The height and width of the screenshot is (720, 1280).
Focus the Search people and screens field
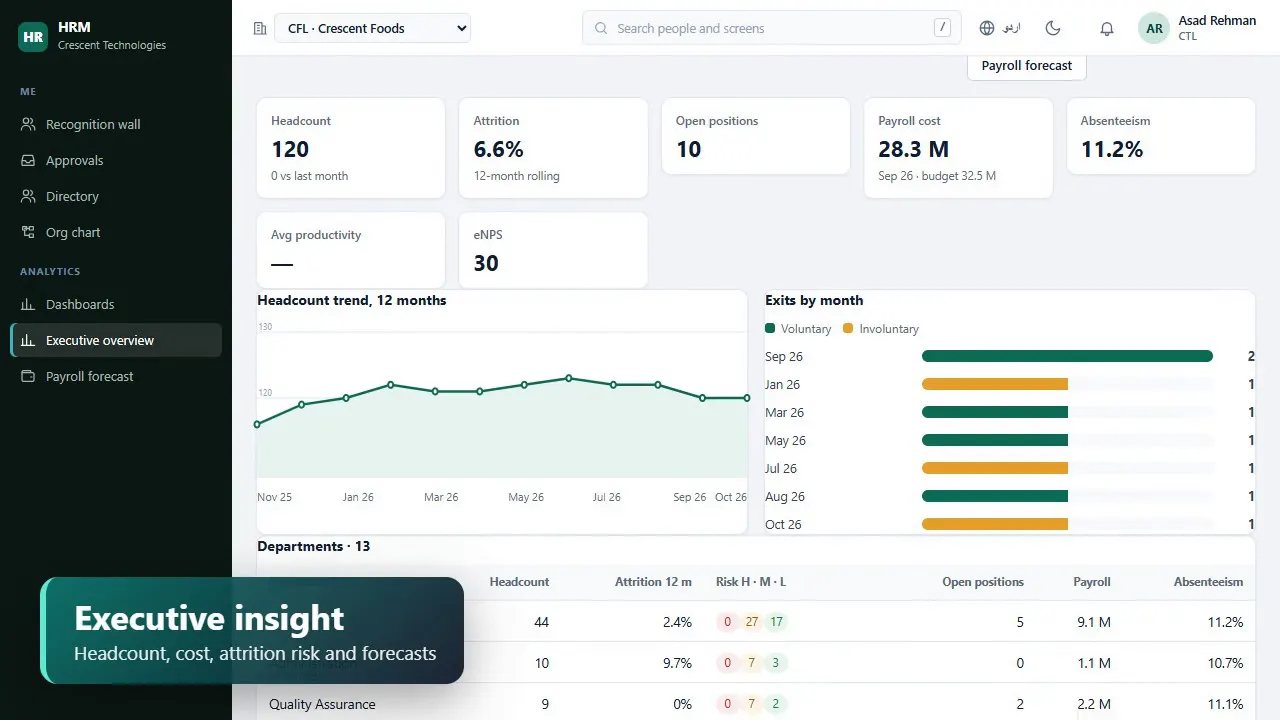[x=771, y=28]
